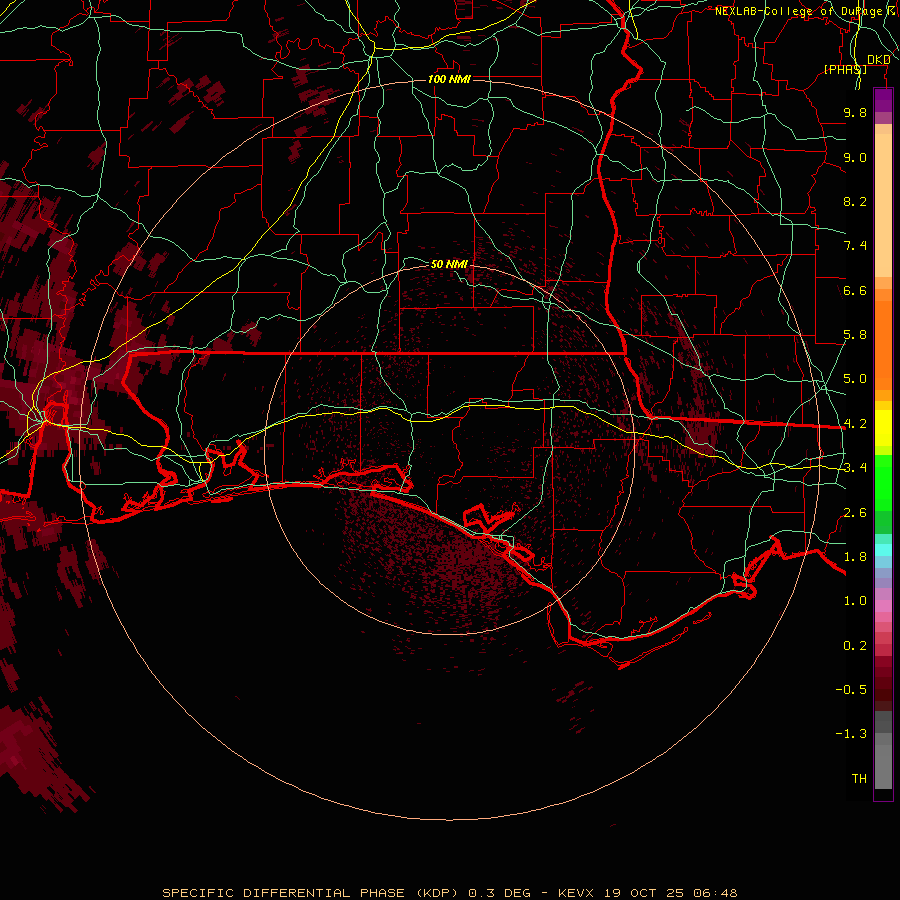Screen dimensions: 900x900
Task: Click the 1.0 legend value
Action: click(855, 601)
